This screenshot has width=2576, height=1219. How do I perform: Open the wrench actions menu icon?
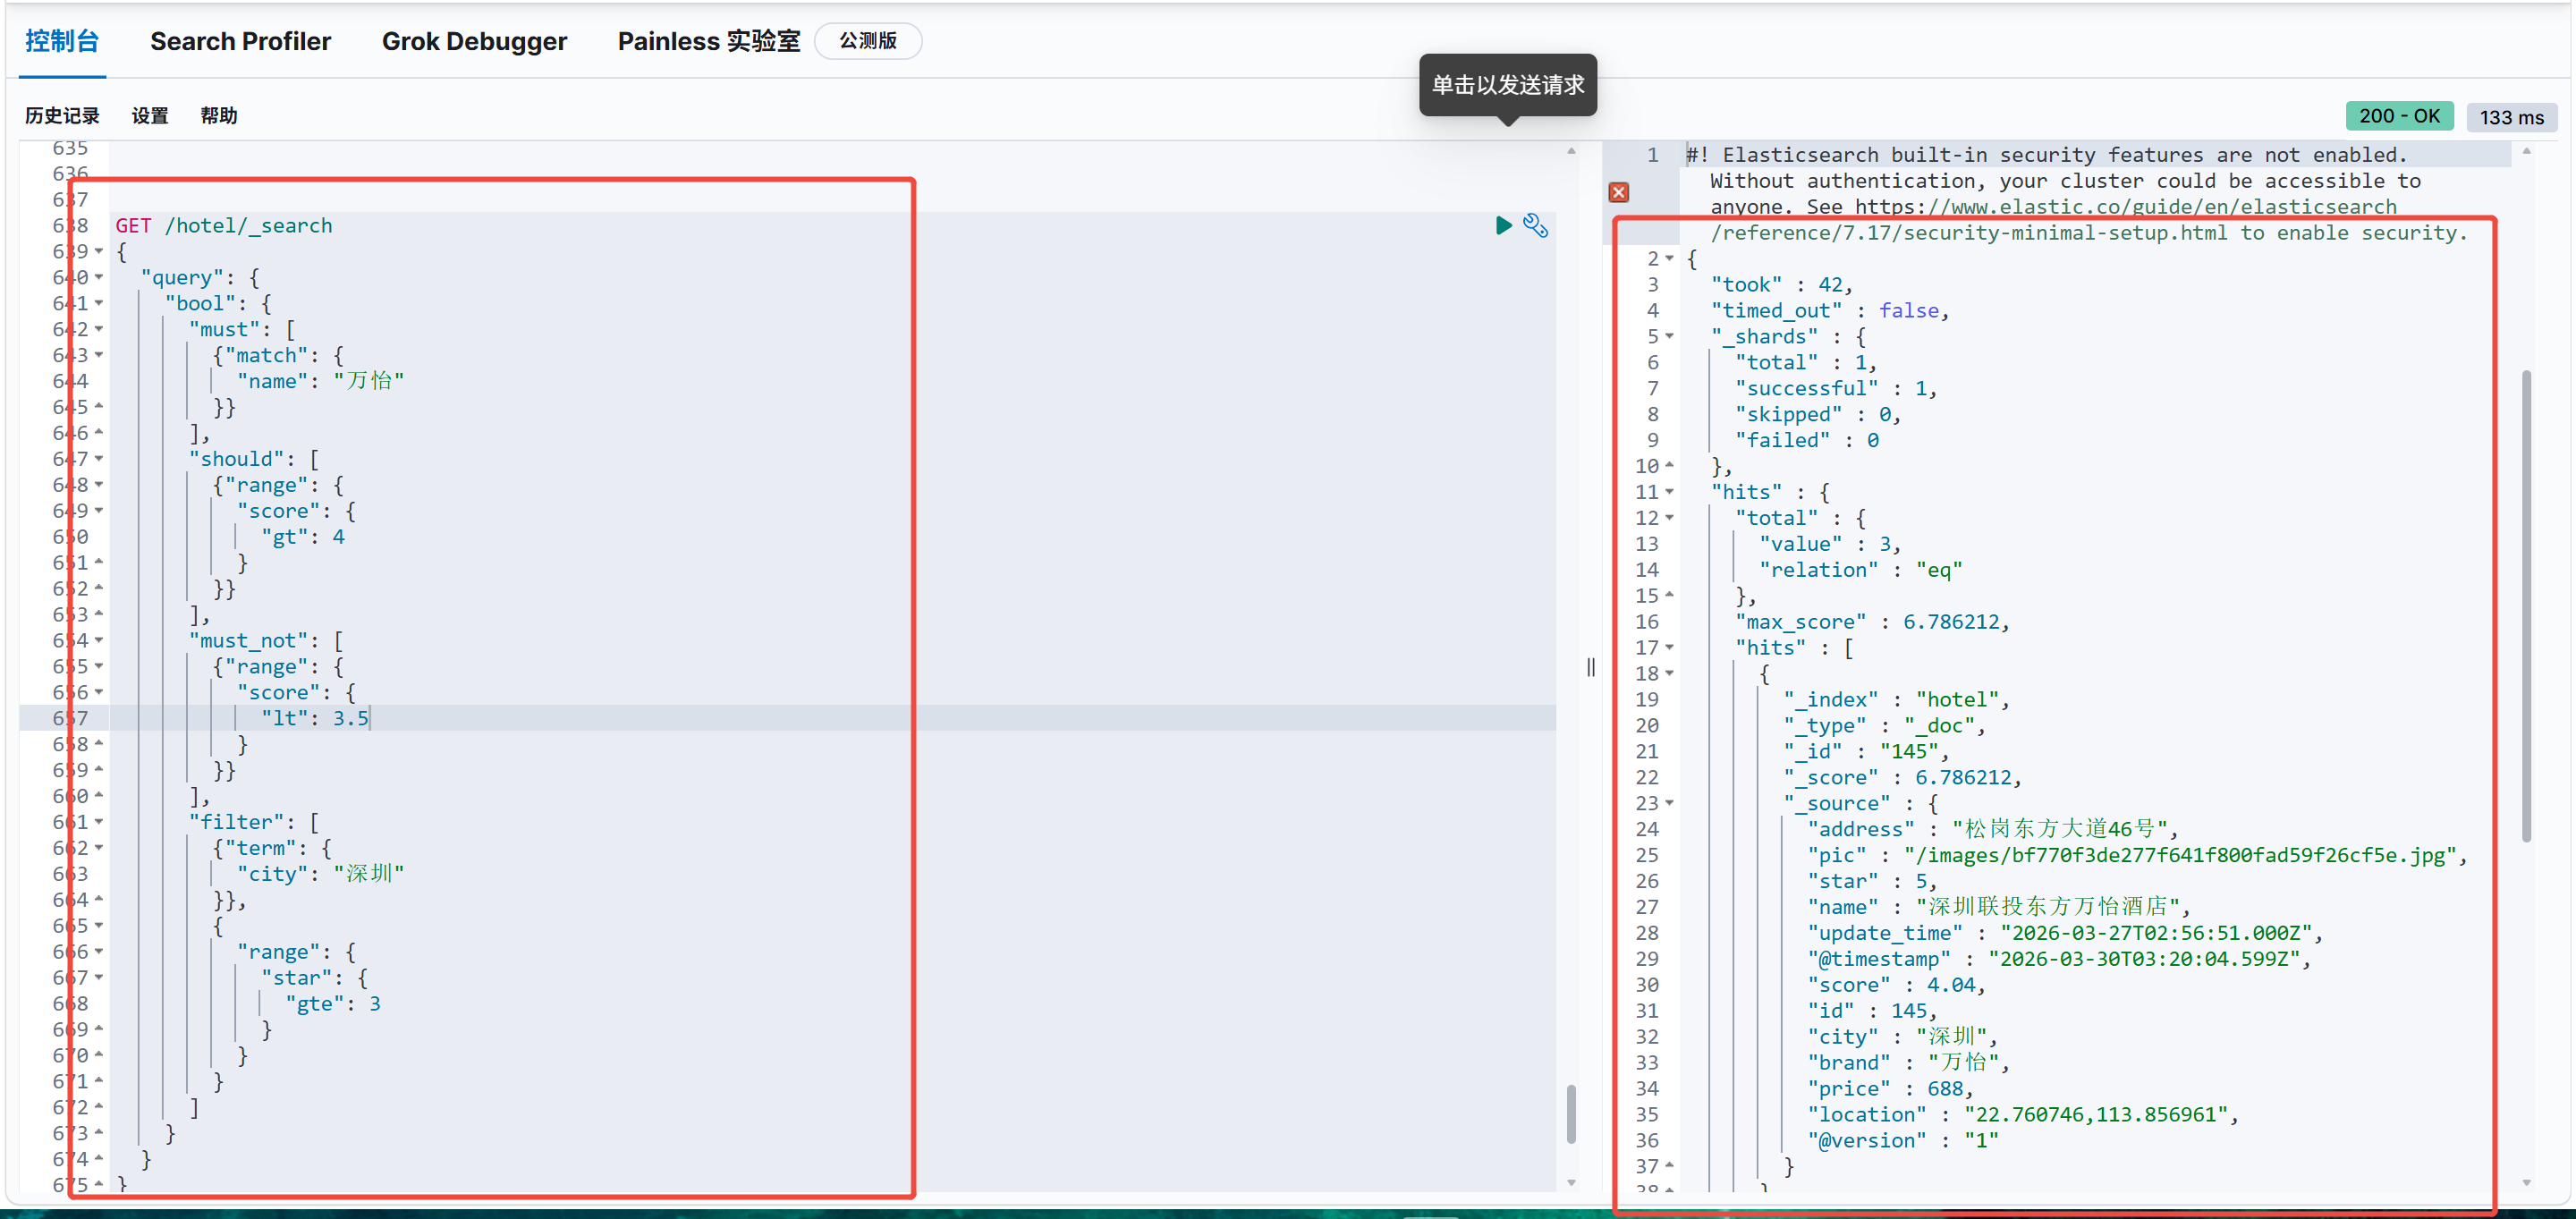tap(1535, 225)
